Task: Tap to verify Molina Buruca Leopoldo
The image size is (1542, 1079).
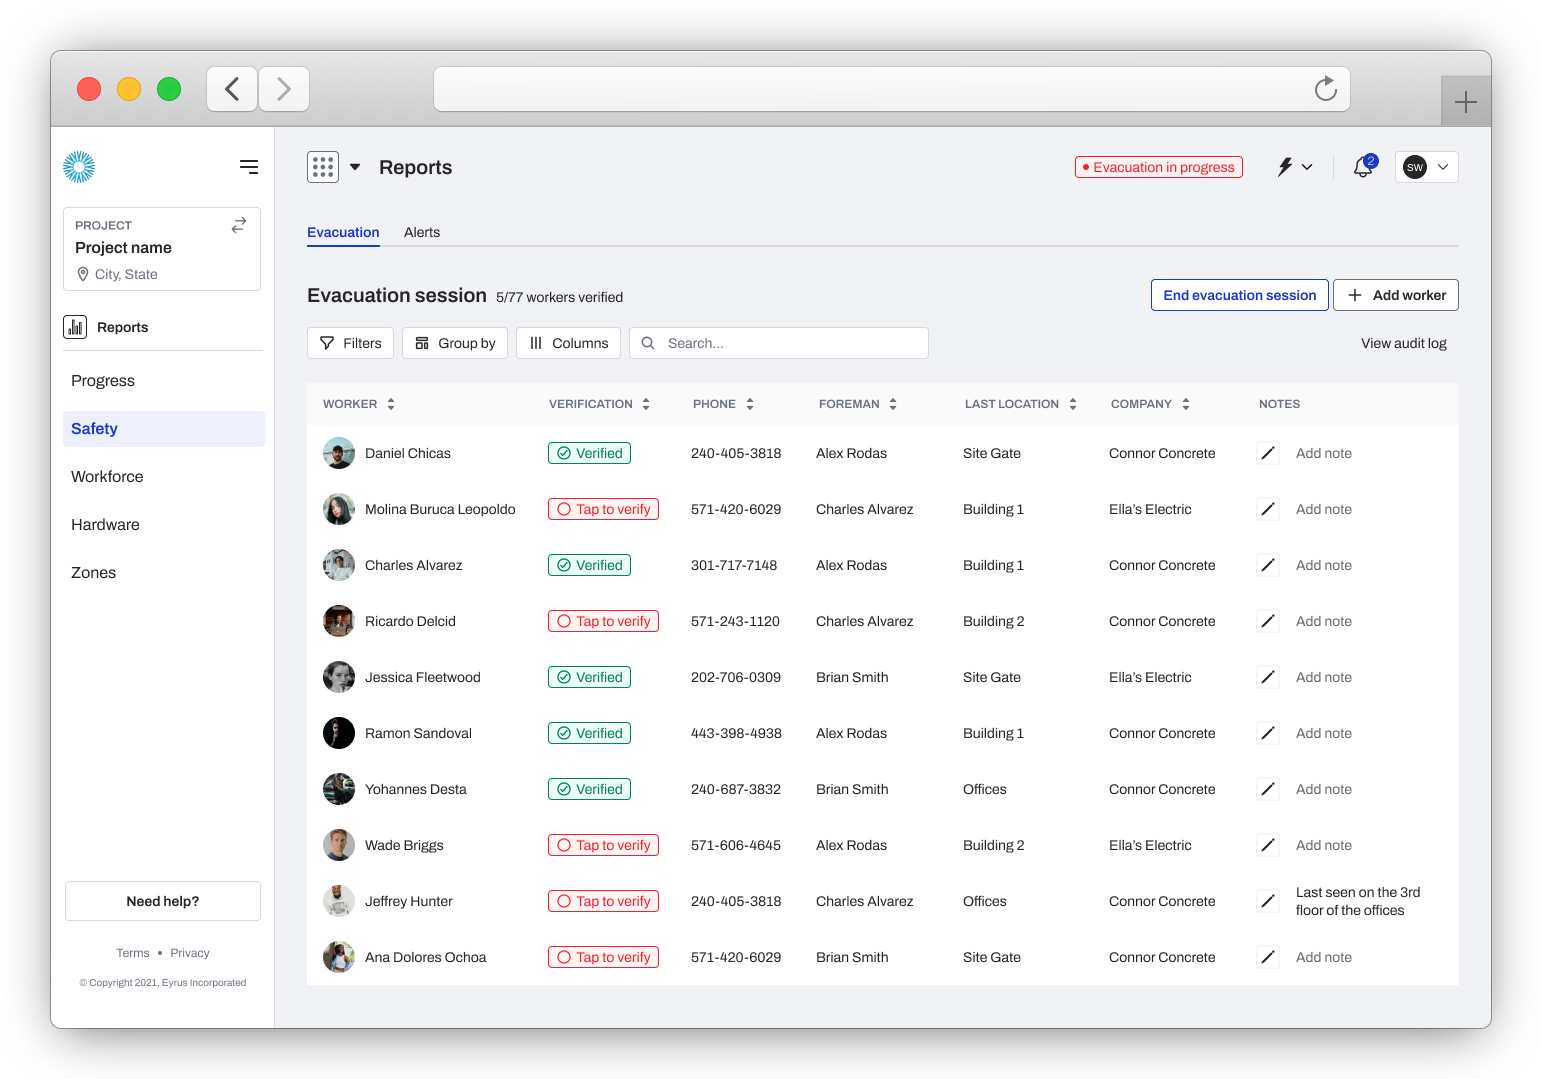Action: [x=603, y=509]
